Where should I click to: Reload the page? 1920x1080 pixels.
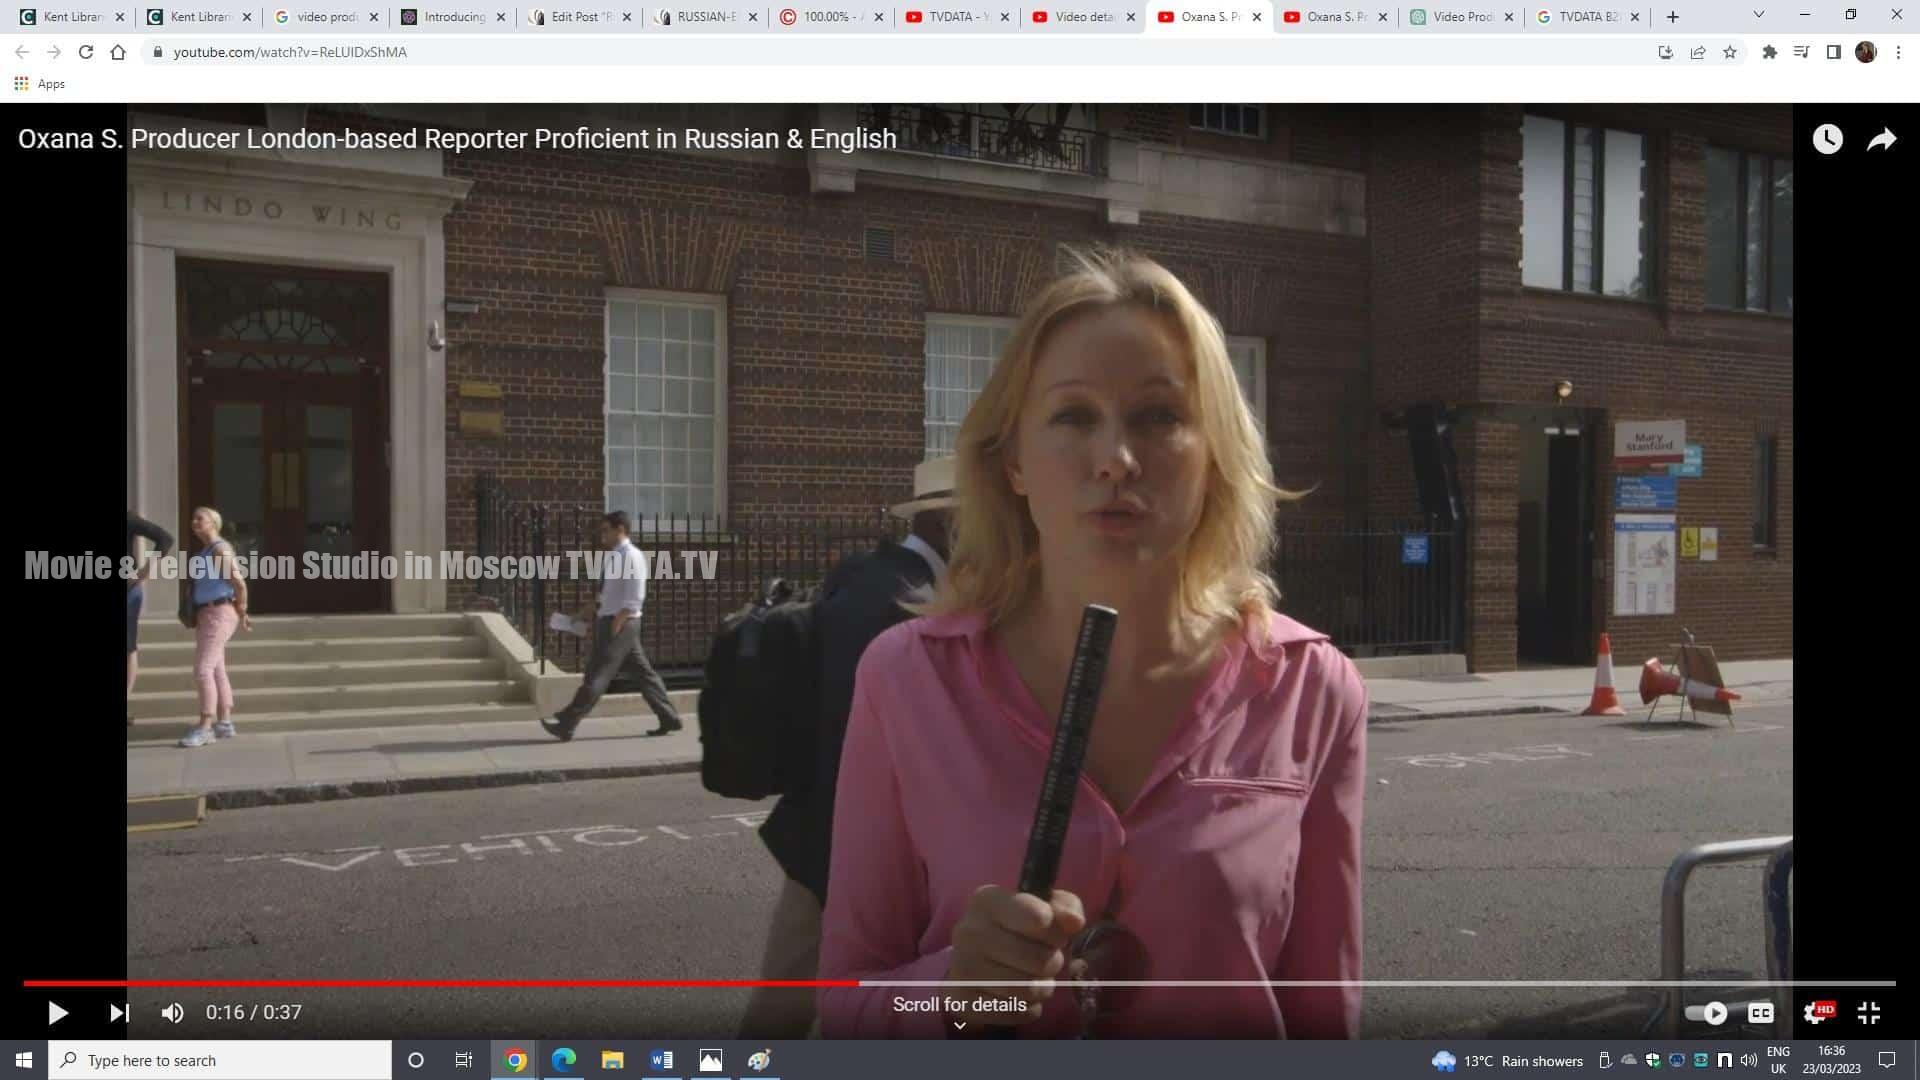click(86, 52)
